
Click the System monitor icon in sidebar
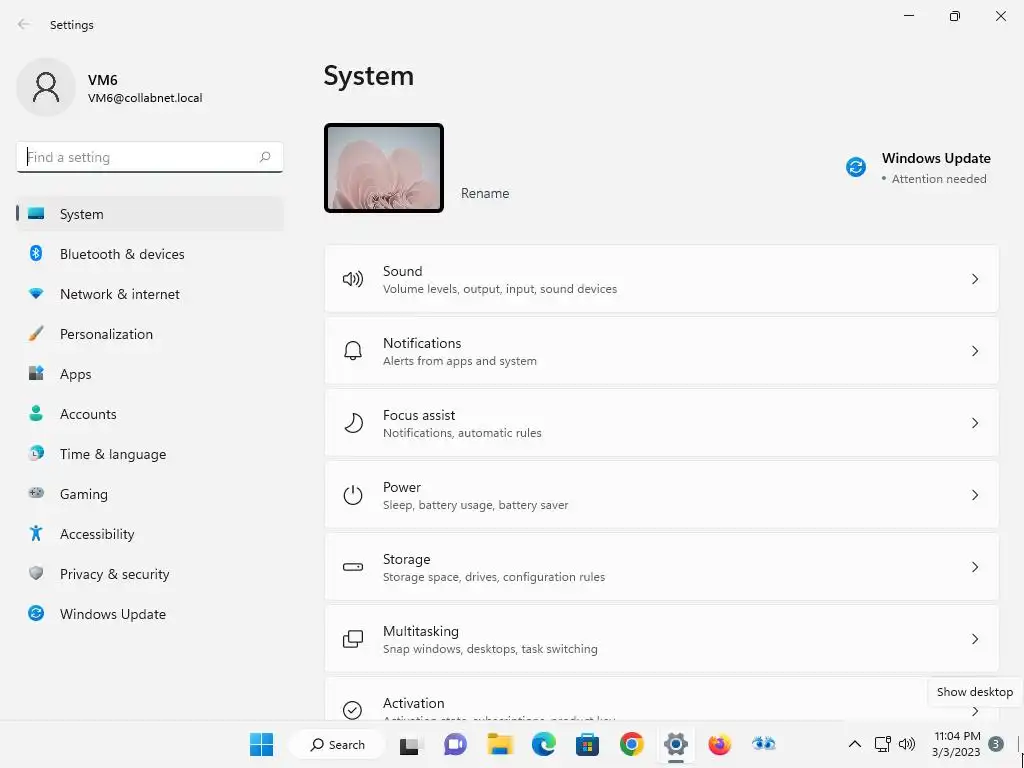(x=36, y=214)
